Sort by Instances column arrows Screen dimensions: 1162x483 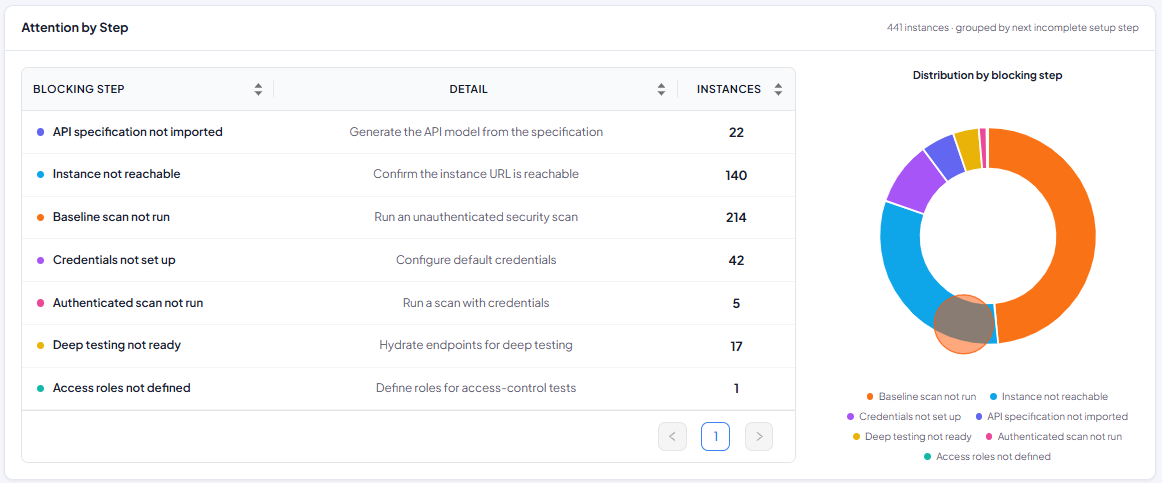[x=778, y=90]
